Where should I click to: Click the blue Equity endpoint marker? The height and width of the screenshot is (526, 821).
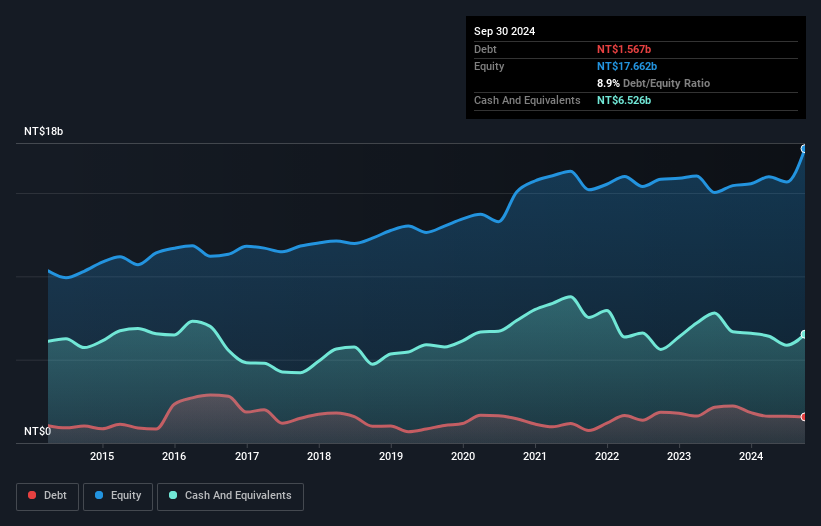point(804,149)
